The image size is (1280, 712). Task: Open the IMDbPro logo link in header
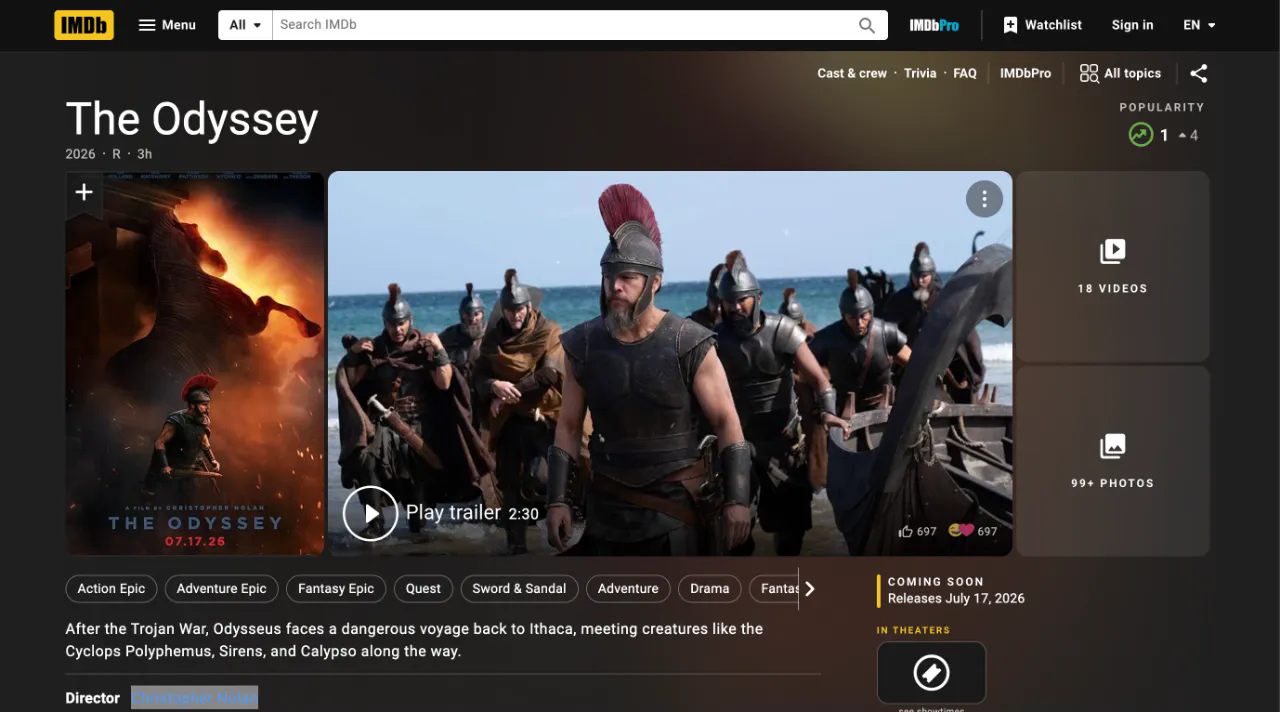(x=934, y=25)
